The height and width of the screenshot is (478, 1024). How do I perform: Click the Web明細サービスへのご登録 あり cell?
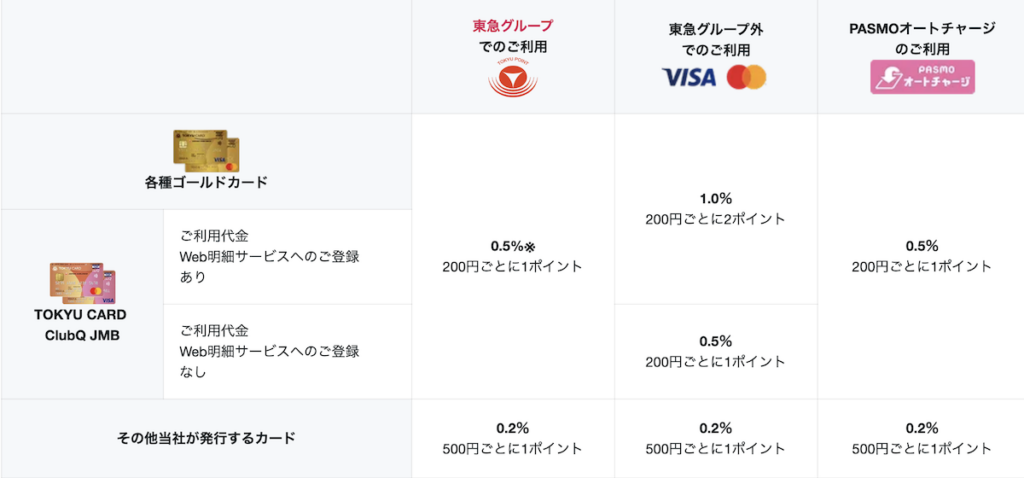click(270, 256)
